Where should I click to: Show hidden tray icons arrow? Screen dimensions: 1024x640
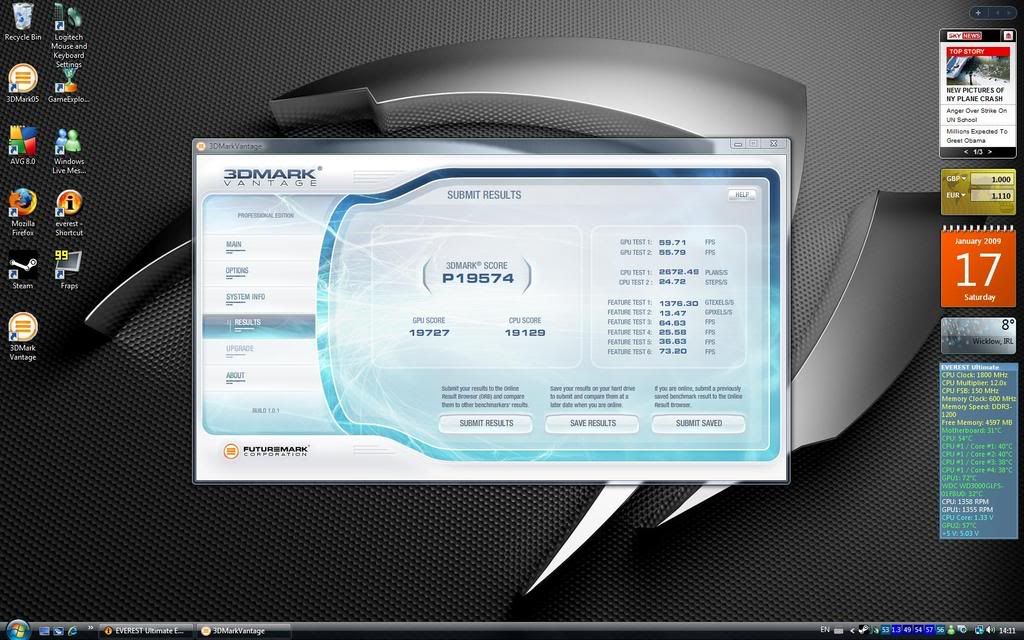point(852,630)
